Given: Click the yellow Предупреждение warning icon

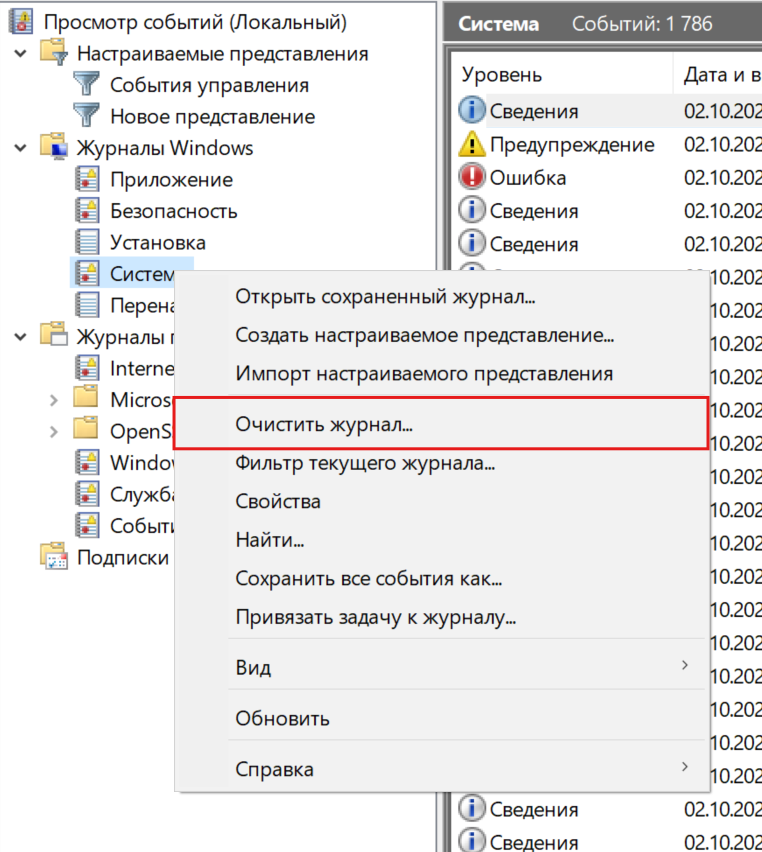Looking at the screenshot, I should point(471,145).
